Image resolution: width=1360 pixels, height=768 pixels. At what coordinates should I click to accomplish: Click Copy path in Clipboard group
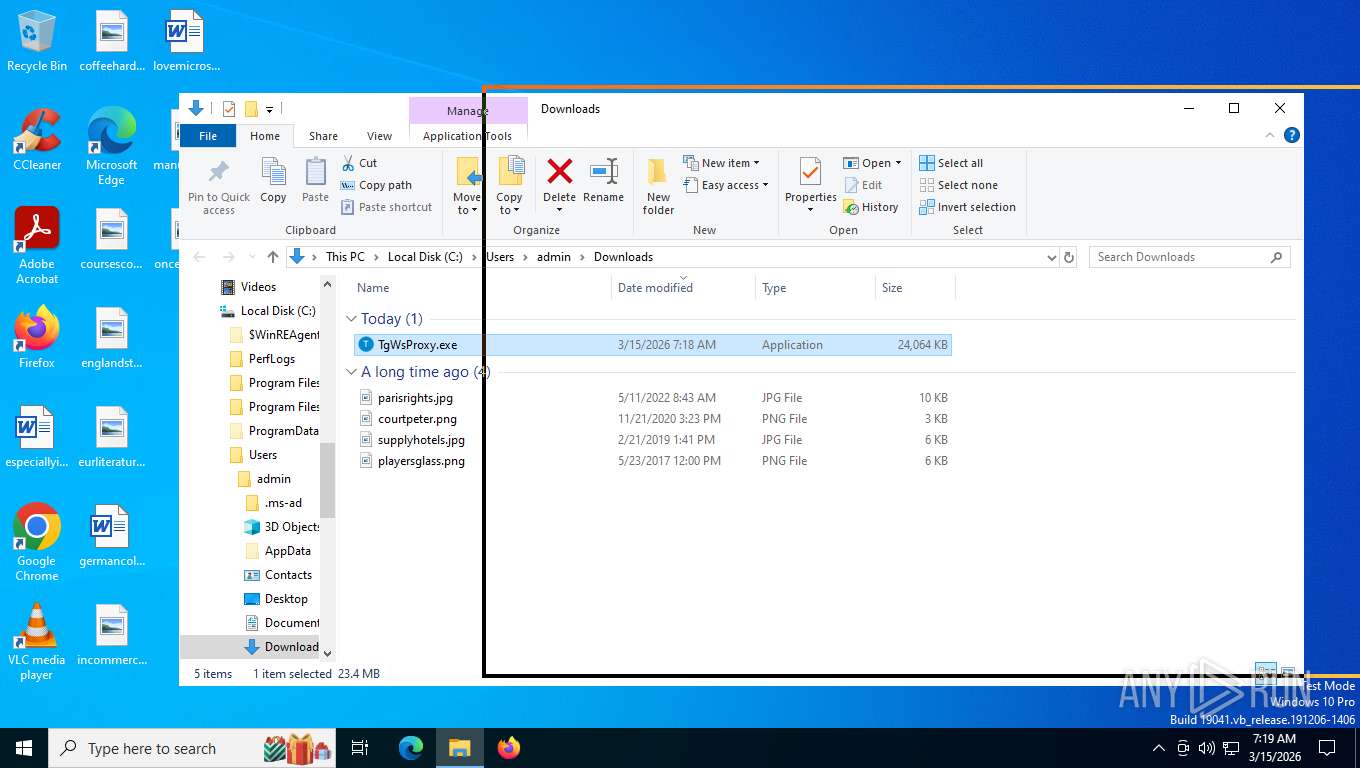coord(376,185)
